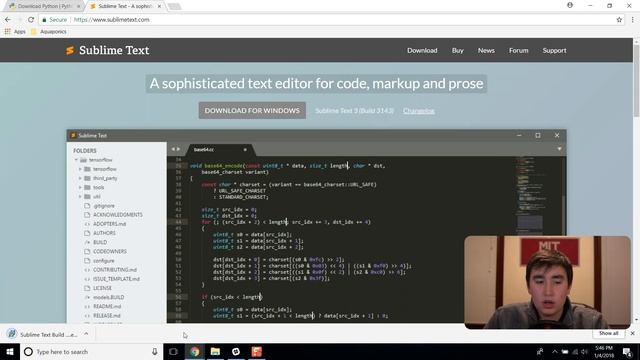640x360 pixels.
Task: Bookmark this page with star icon
Action: (619, 20)
